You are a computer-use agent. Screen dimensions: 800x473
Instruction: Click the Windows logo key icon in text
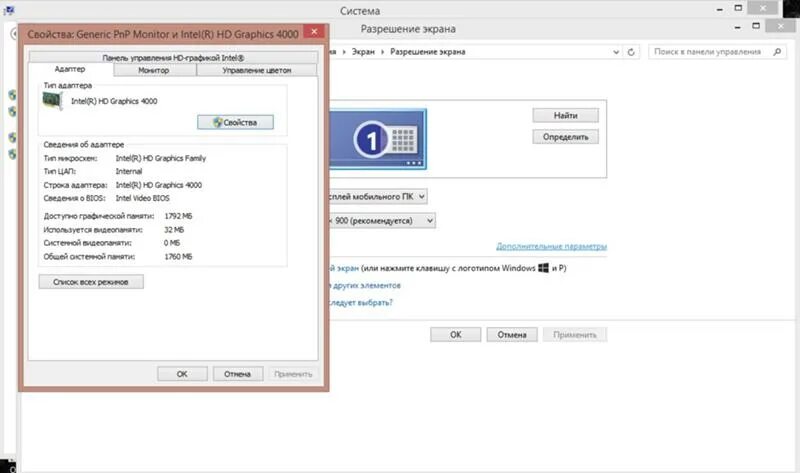click(x=543, y=268)
